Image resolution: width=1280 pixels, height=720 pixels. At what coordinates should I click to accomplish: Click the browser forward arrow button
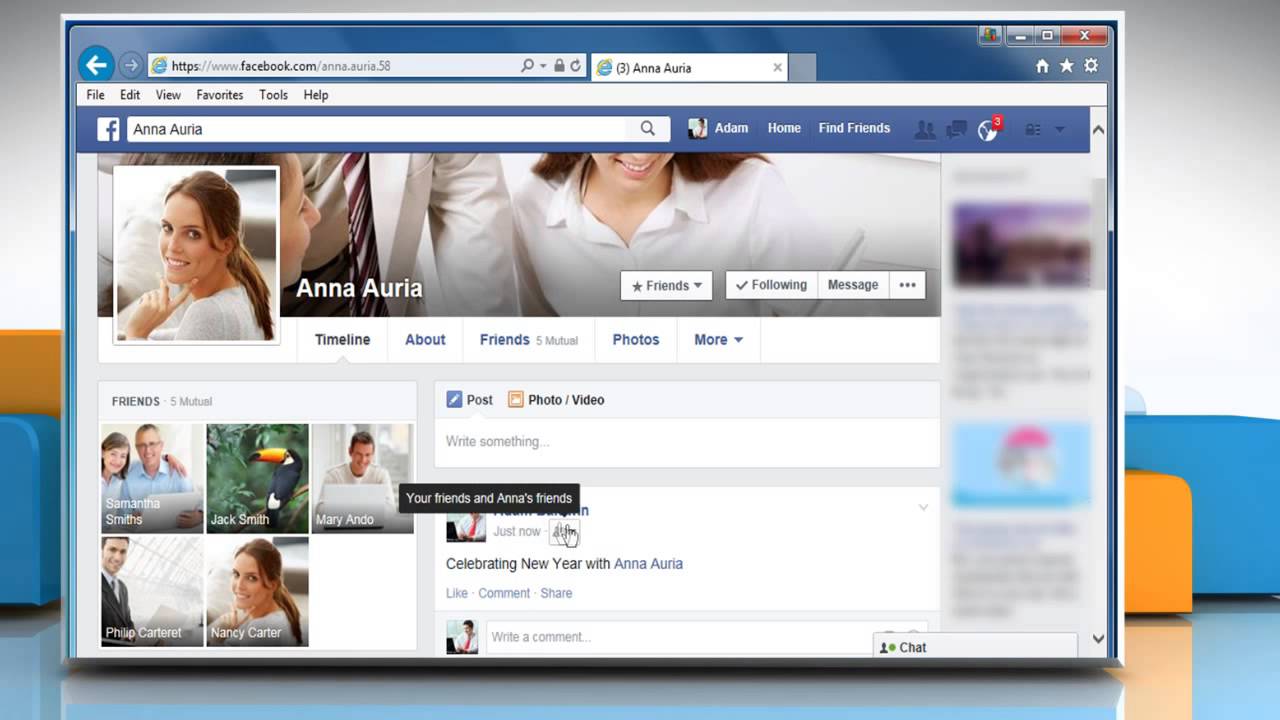(131, 66)
